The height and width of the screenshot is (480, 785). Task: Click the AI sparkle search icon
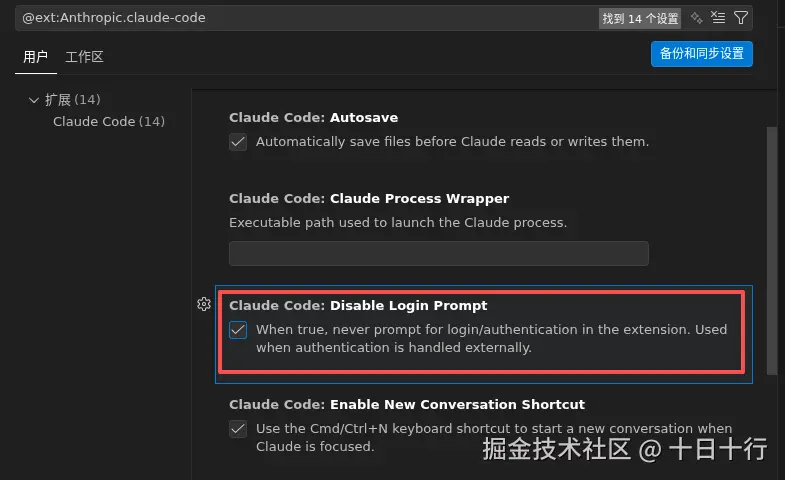(697, 18)
